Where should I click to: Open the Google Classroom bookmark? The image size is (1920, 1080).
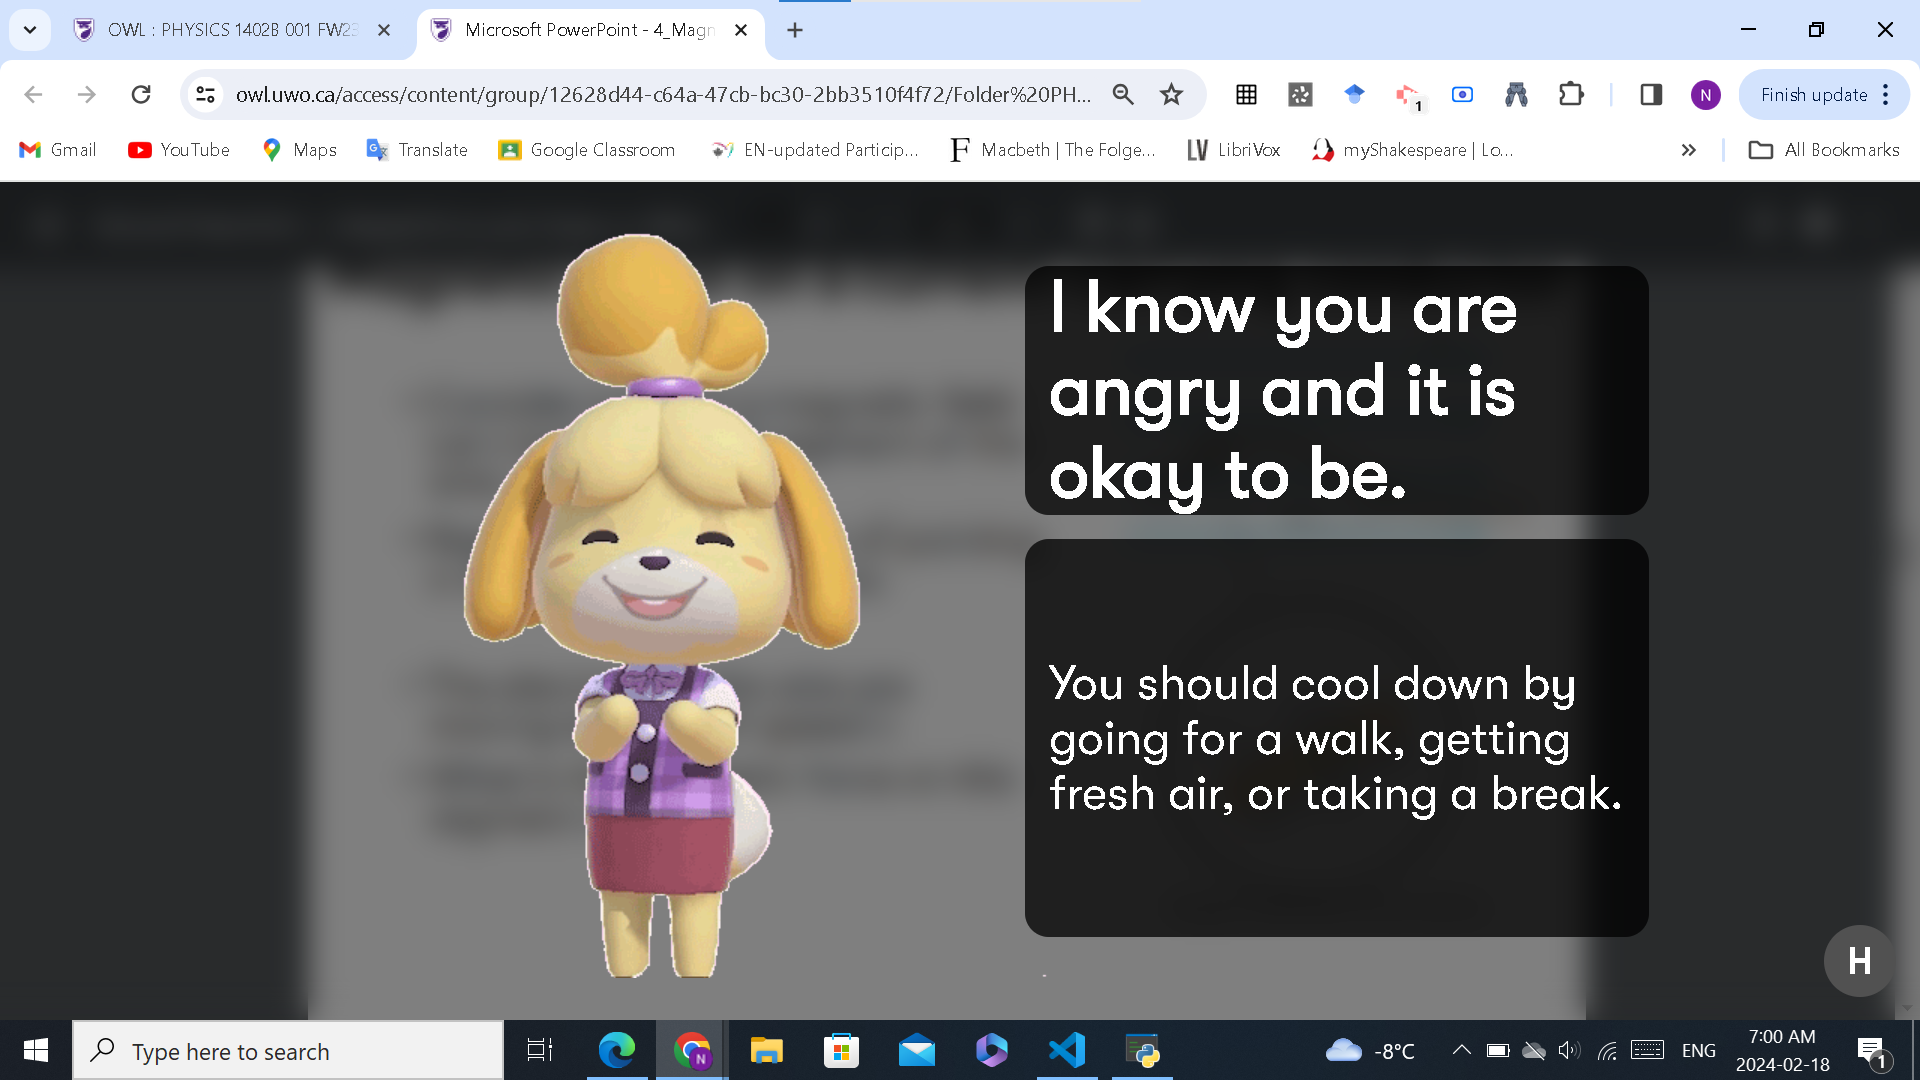[x=587, y=150]
